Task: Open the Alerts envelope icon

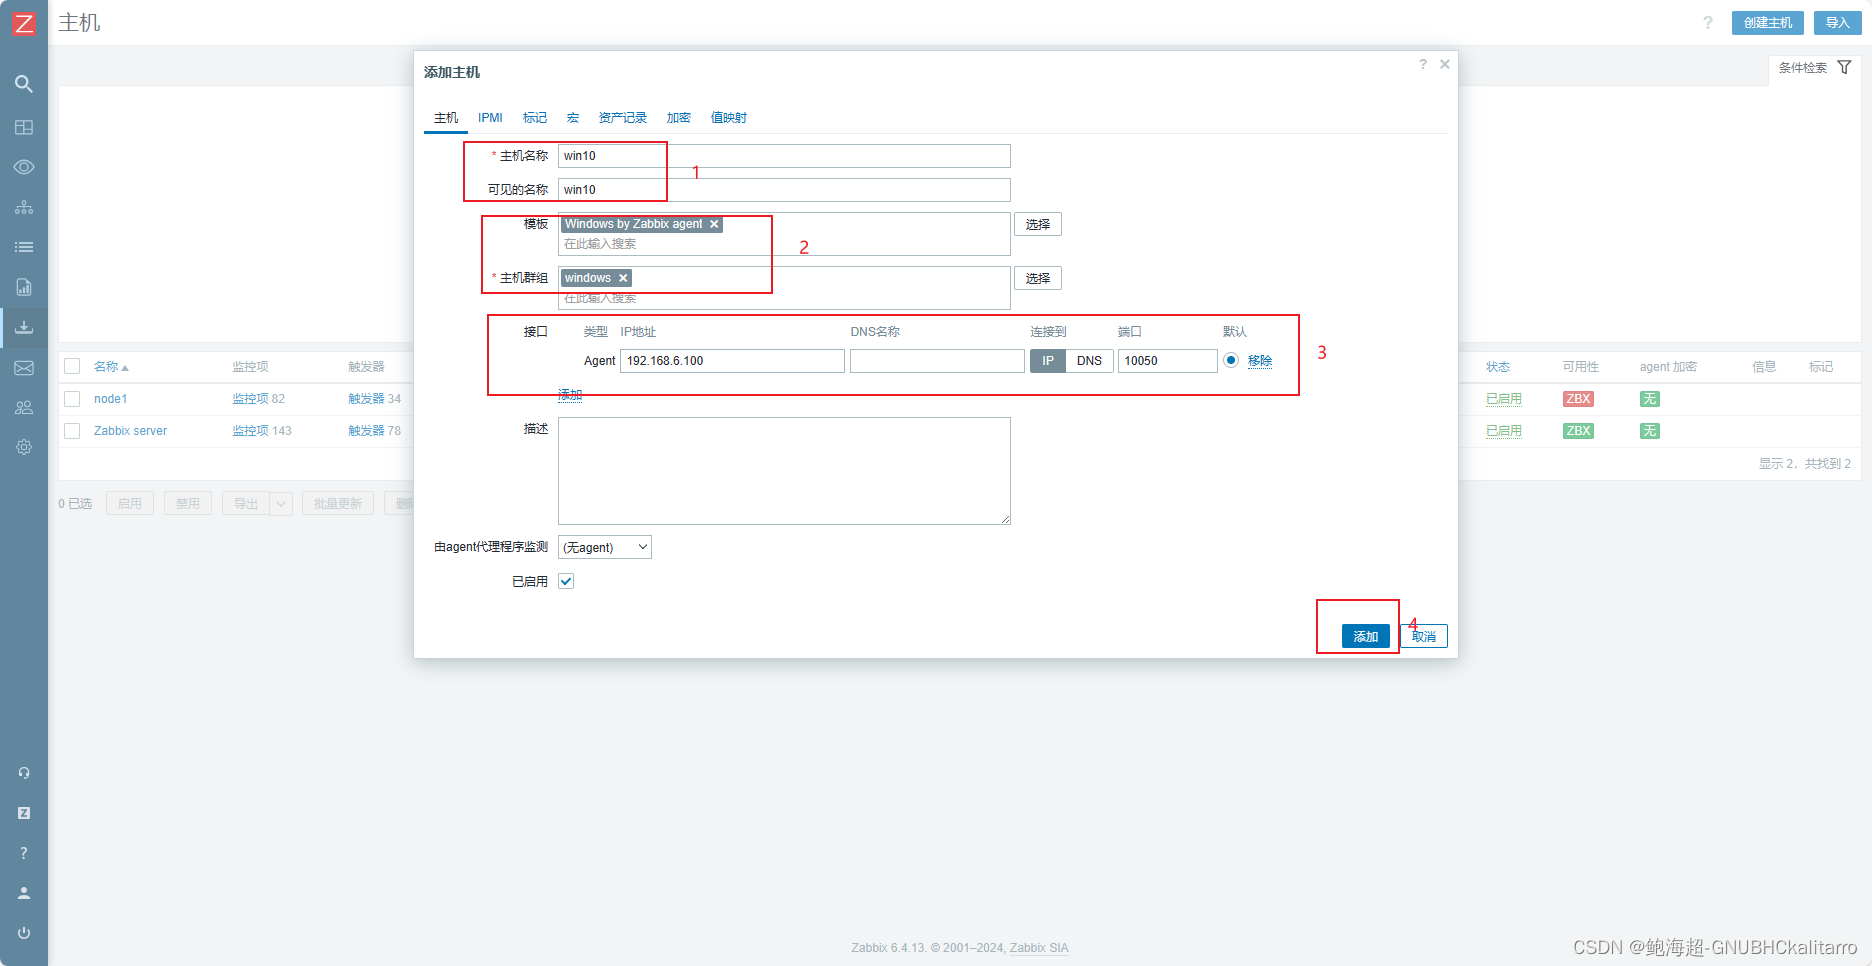Action: pos(24,368)
